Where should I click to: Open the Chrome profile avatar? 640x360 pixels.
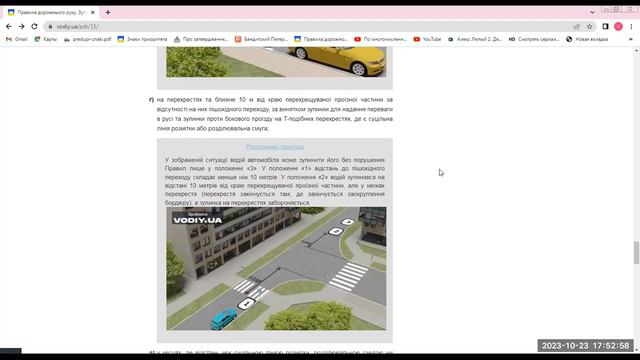(618, 27)
